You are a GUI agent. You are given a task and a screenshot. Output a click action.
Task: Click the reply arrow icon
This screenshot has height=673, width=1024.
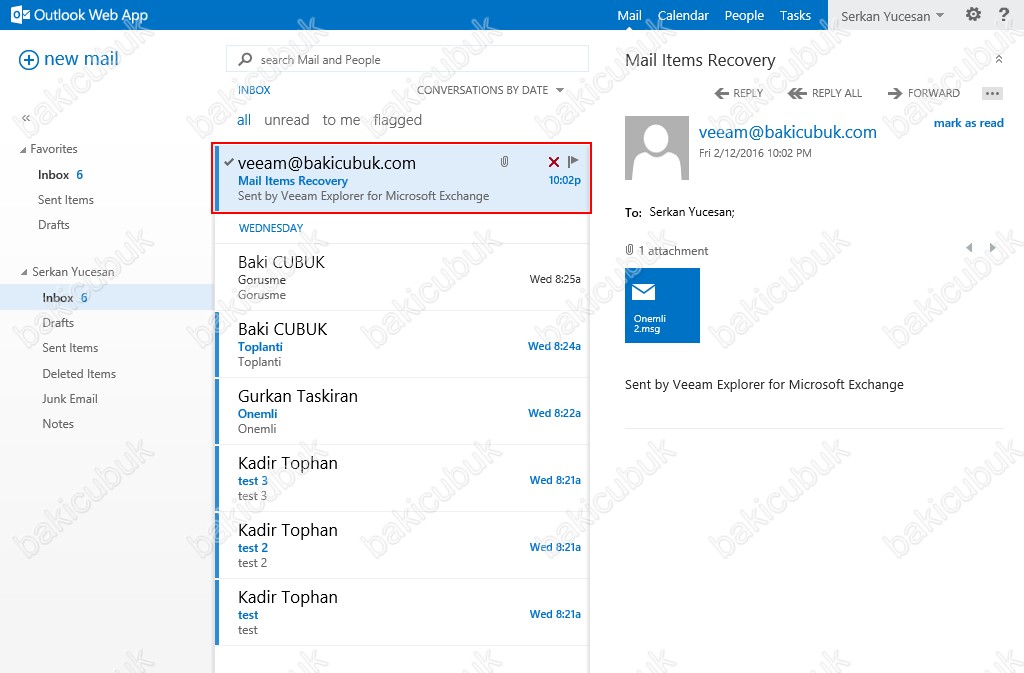pyautogui.click(x=722, y=93)
